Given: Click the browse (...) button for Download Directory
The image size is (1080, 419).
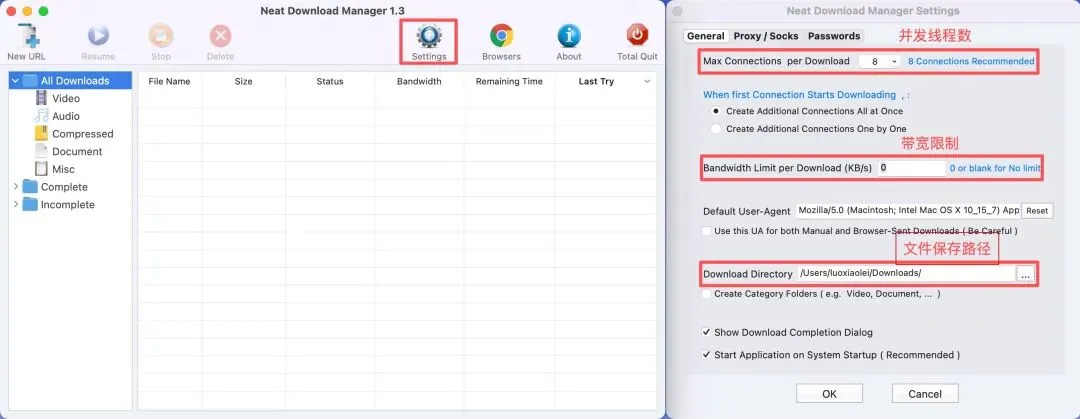Looking at the screenshot, I should tap(1025, 274).
